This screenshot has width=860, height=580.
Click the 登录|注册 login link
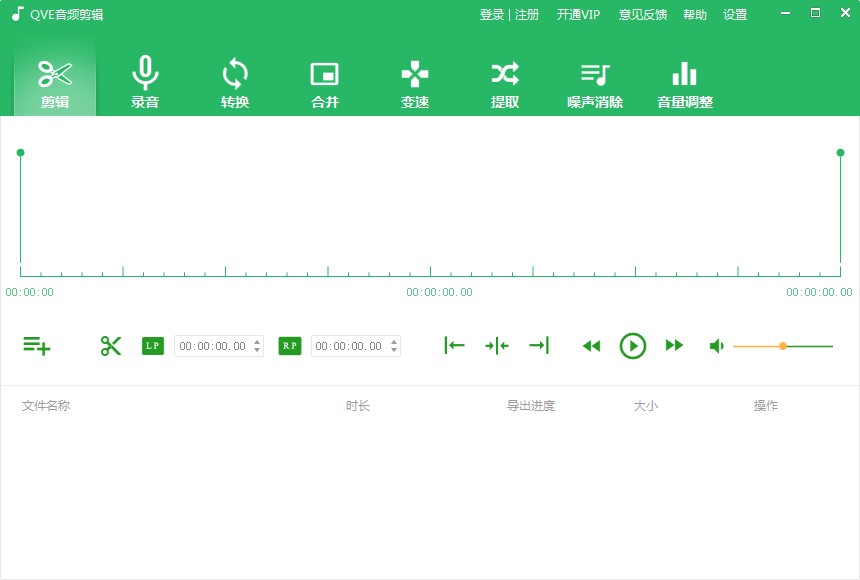[511, 14]
